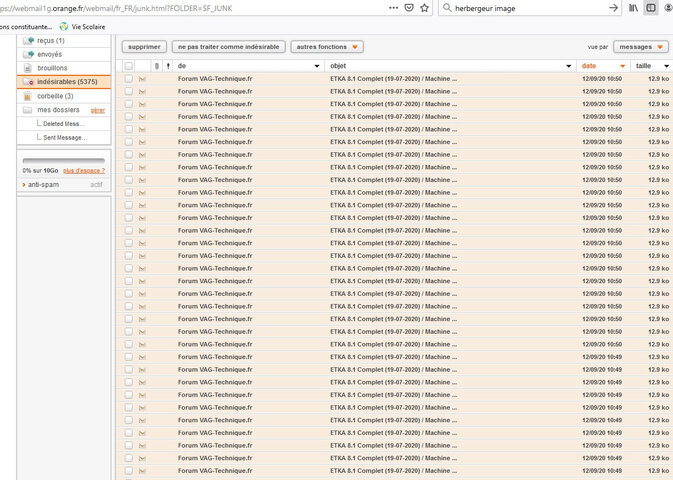Click the storage usage progress bar

tap(64, 161)
